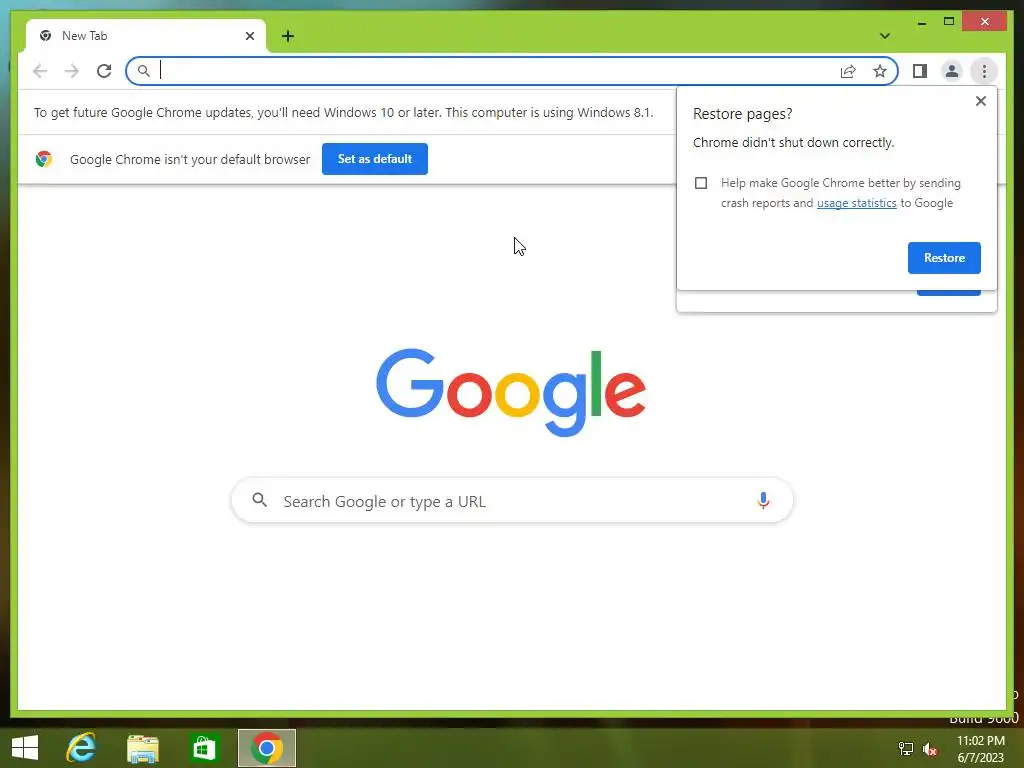The height and width of the screenshot is (768, 1024).
Task: Launch Internet Explorer from taskbar
Action: [81, 748]
